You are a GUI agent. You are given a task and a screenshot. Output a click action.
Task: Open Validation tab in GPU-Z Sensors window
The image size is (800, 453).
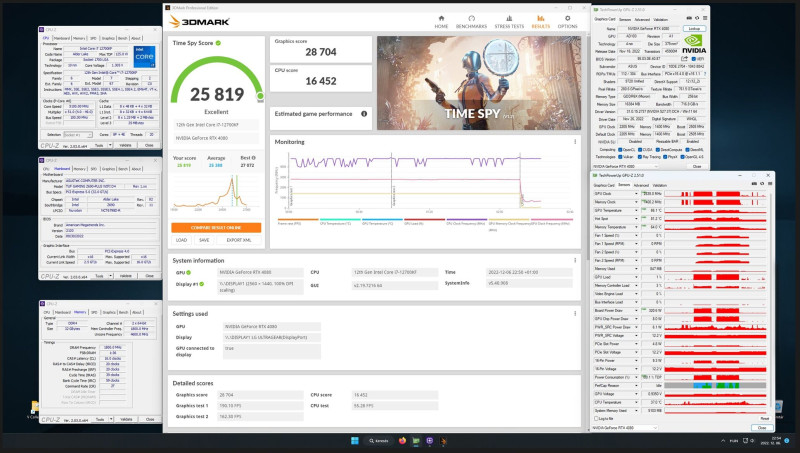pos(660,185)
